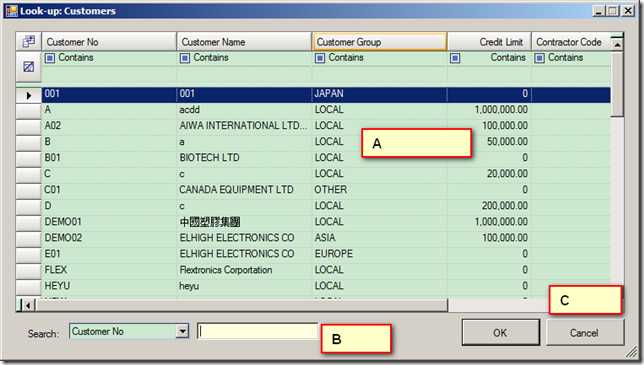Click the Customer Name filter text cell
644x365 pixels.
(x=244, y=75)
